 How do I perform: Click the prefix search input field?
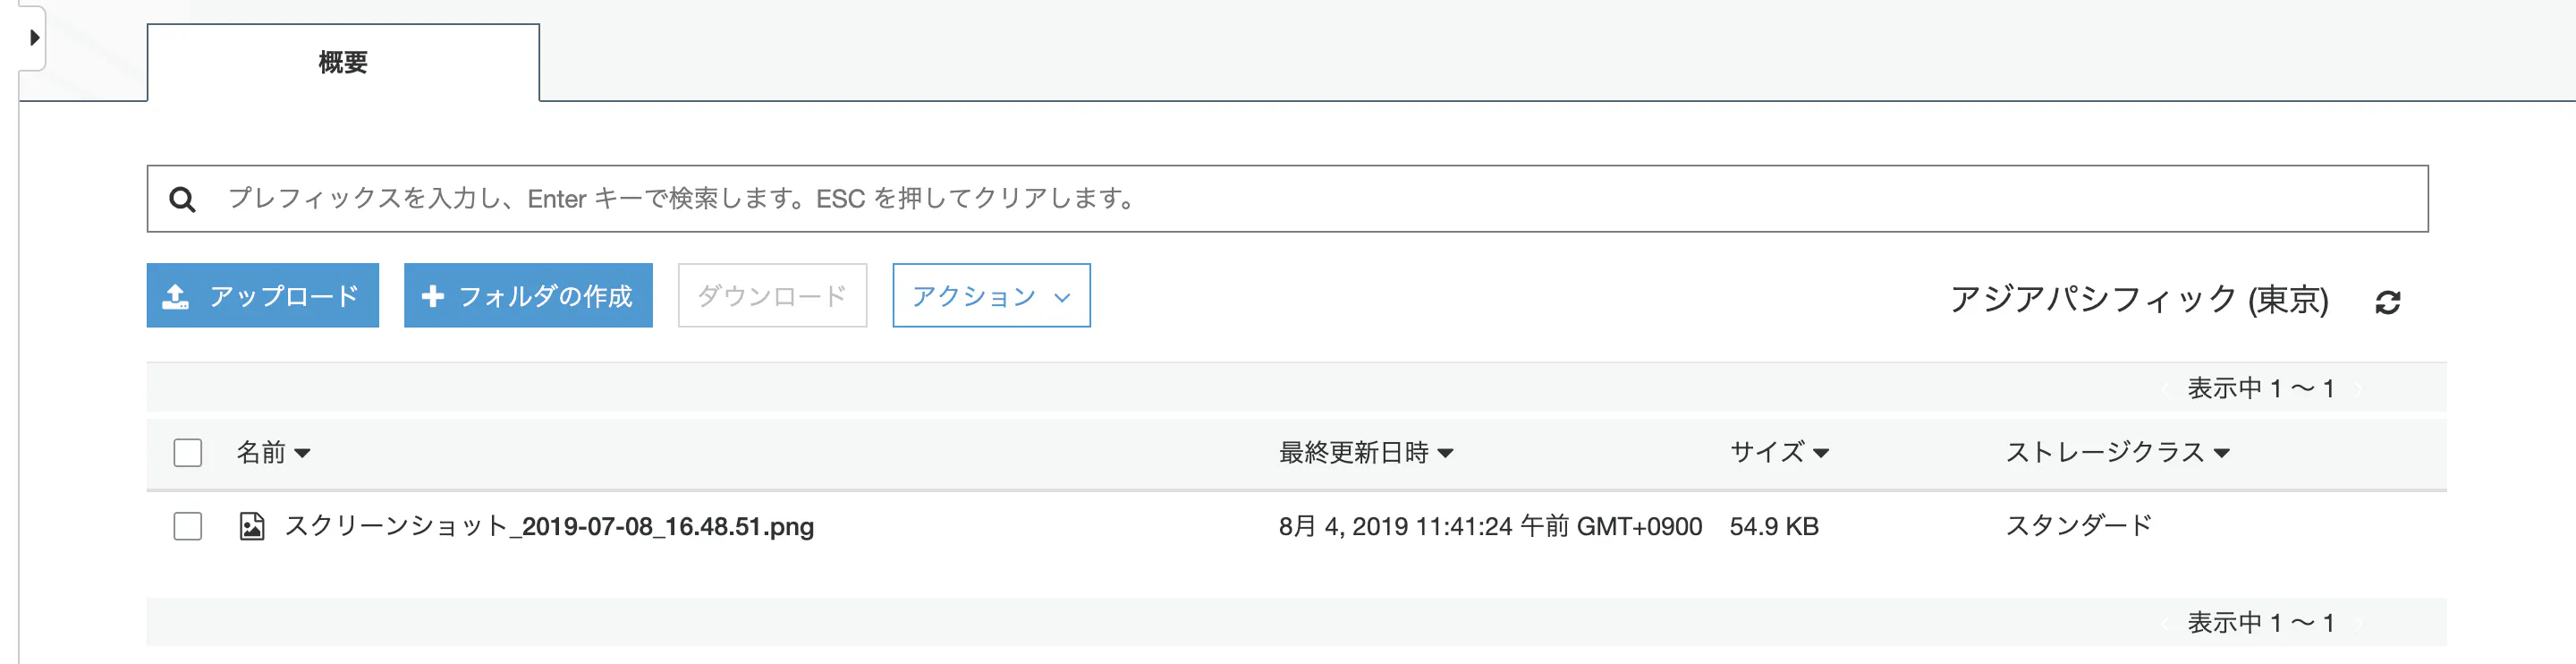coord(1300,199)
